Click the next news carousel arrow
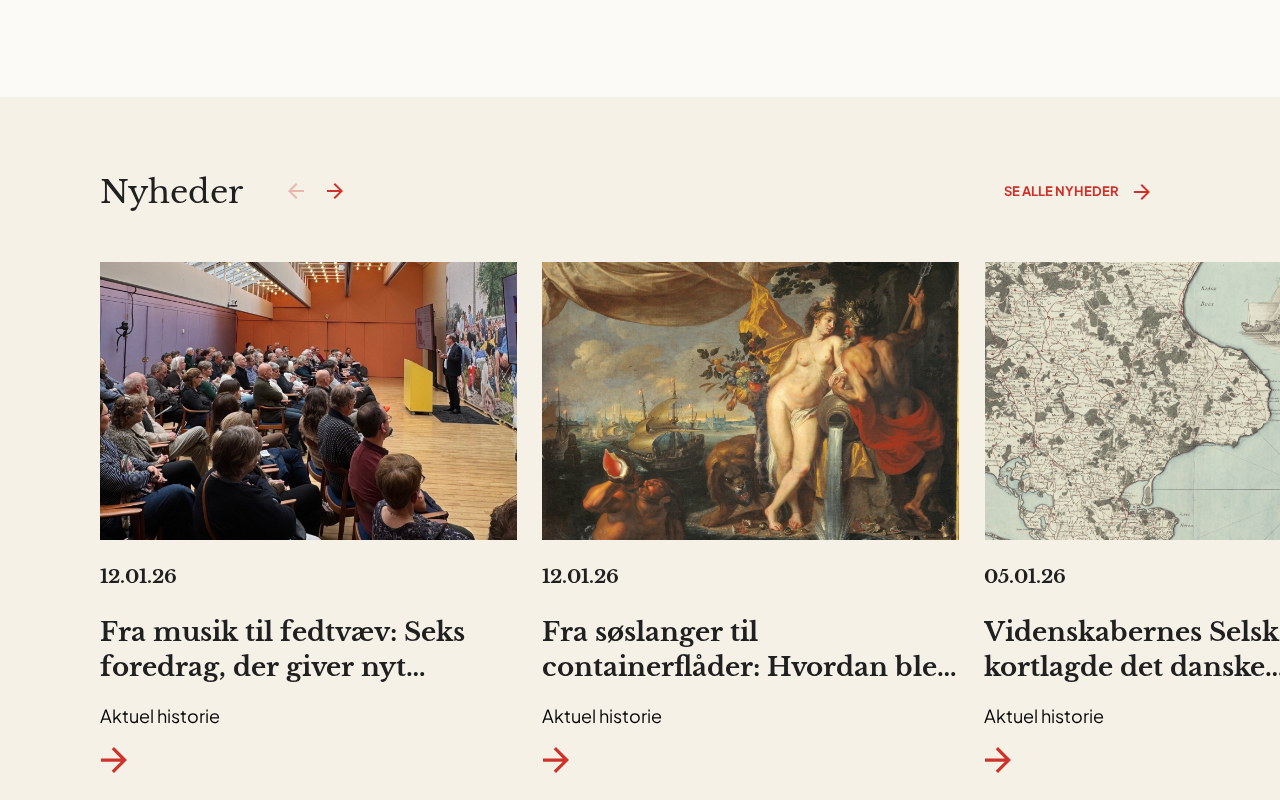The image size is (1280, 800). [335, 191]
